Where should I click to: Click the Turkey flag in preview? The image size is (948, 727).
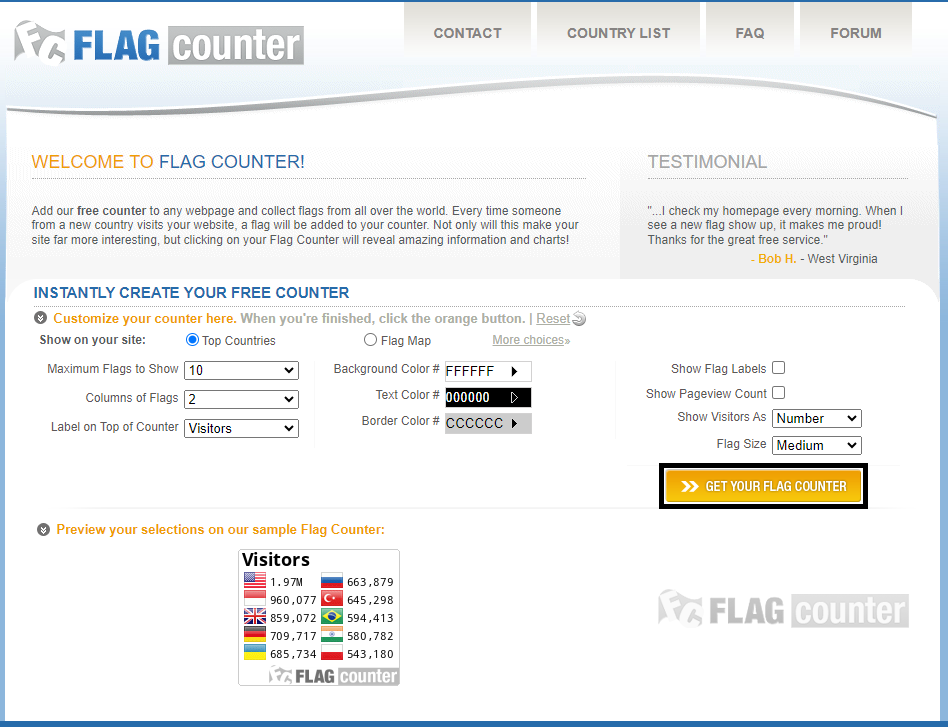(332, 598)
